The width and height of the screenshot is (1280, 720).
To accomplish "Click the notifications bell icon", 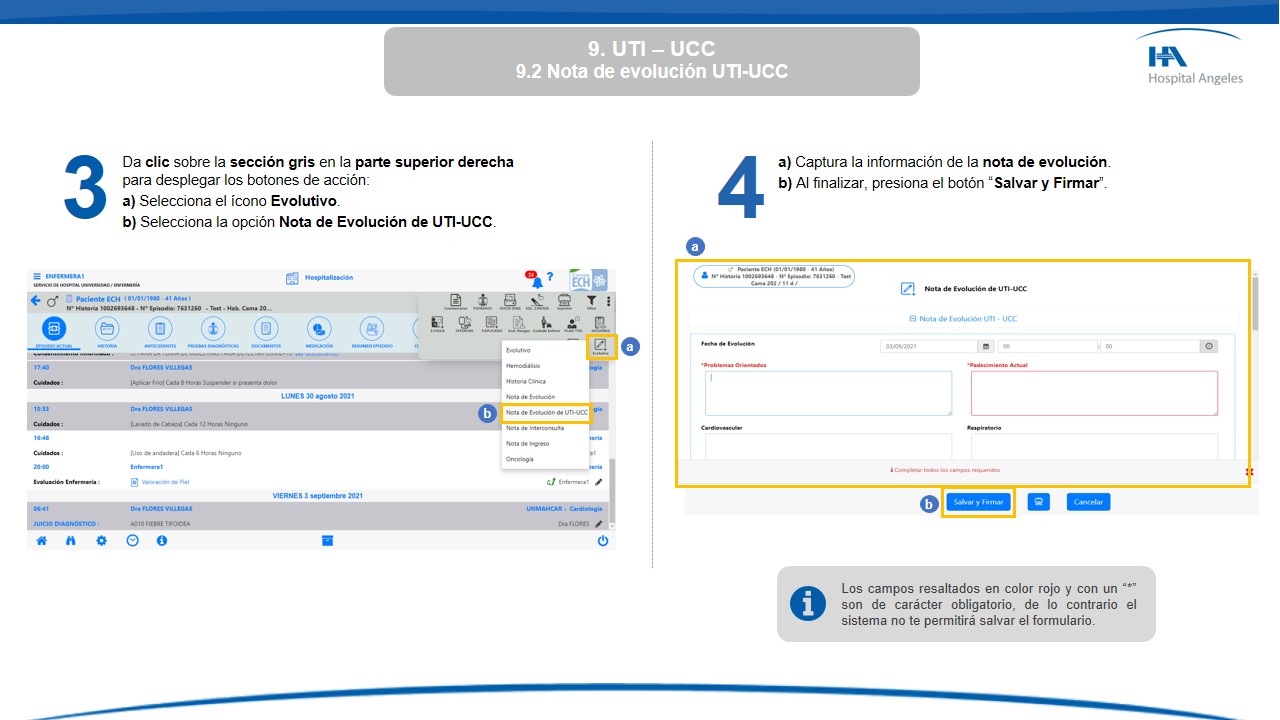I will click(x=536, y=280).
